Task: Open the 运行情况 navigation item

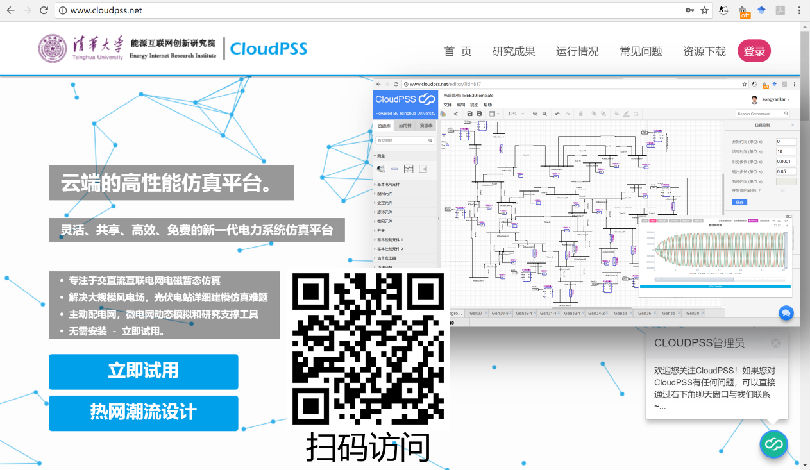Action: (577, 51)
